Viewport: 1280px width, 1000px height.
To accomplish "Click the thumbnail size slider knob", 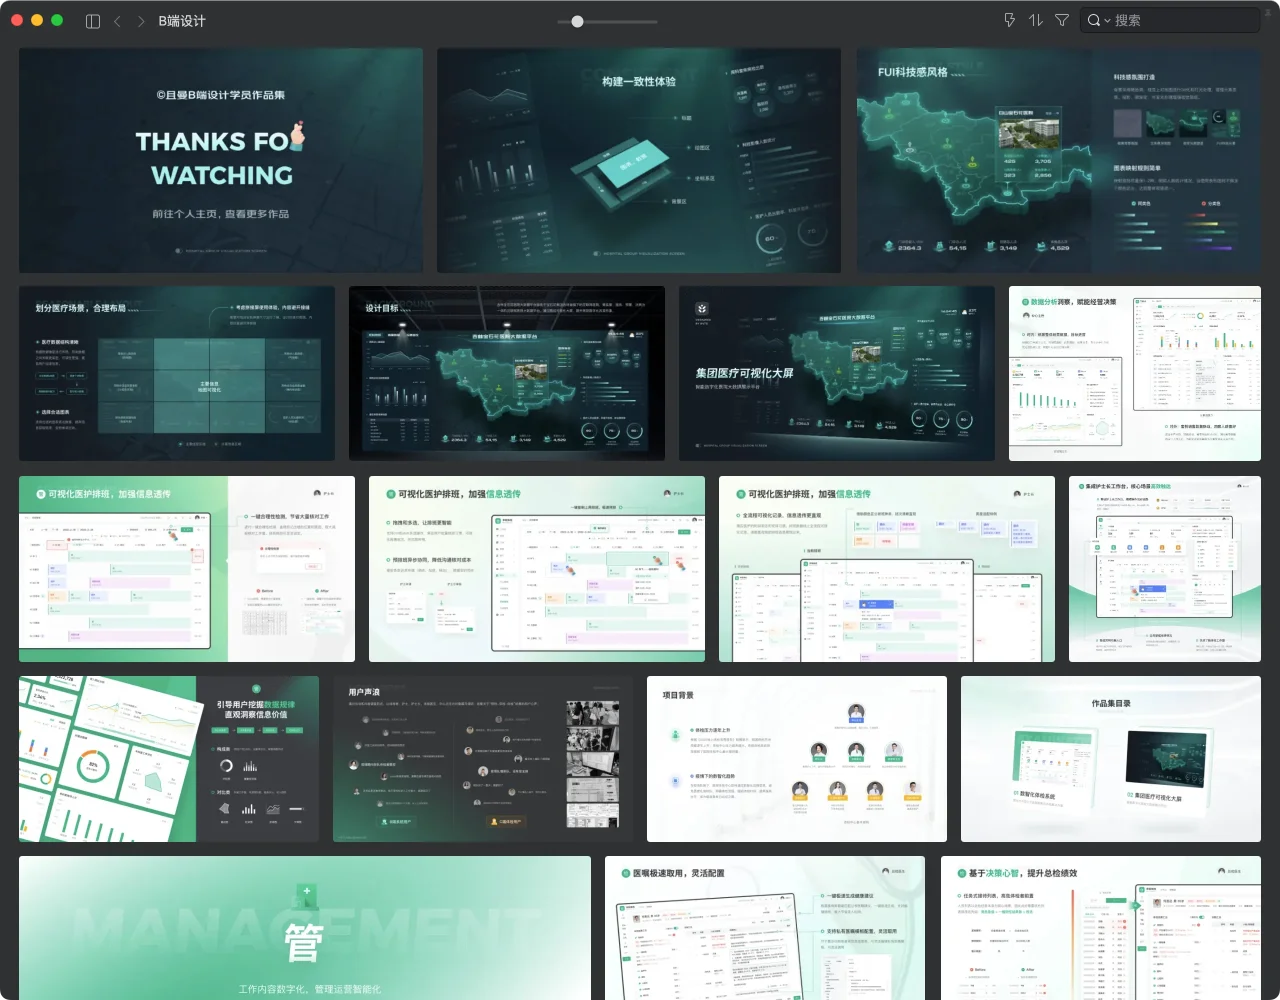I will 577,21.
